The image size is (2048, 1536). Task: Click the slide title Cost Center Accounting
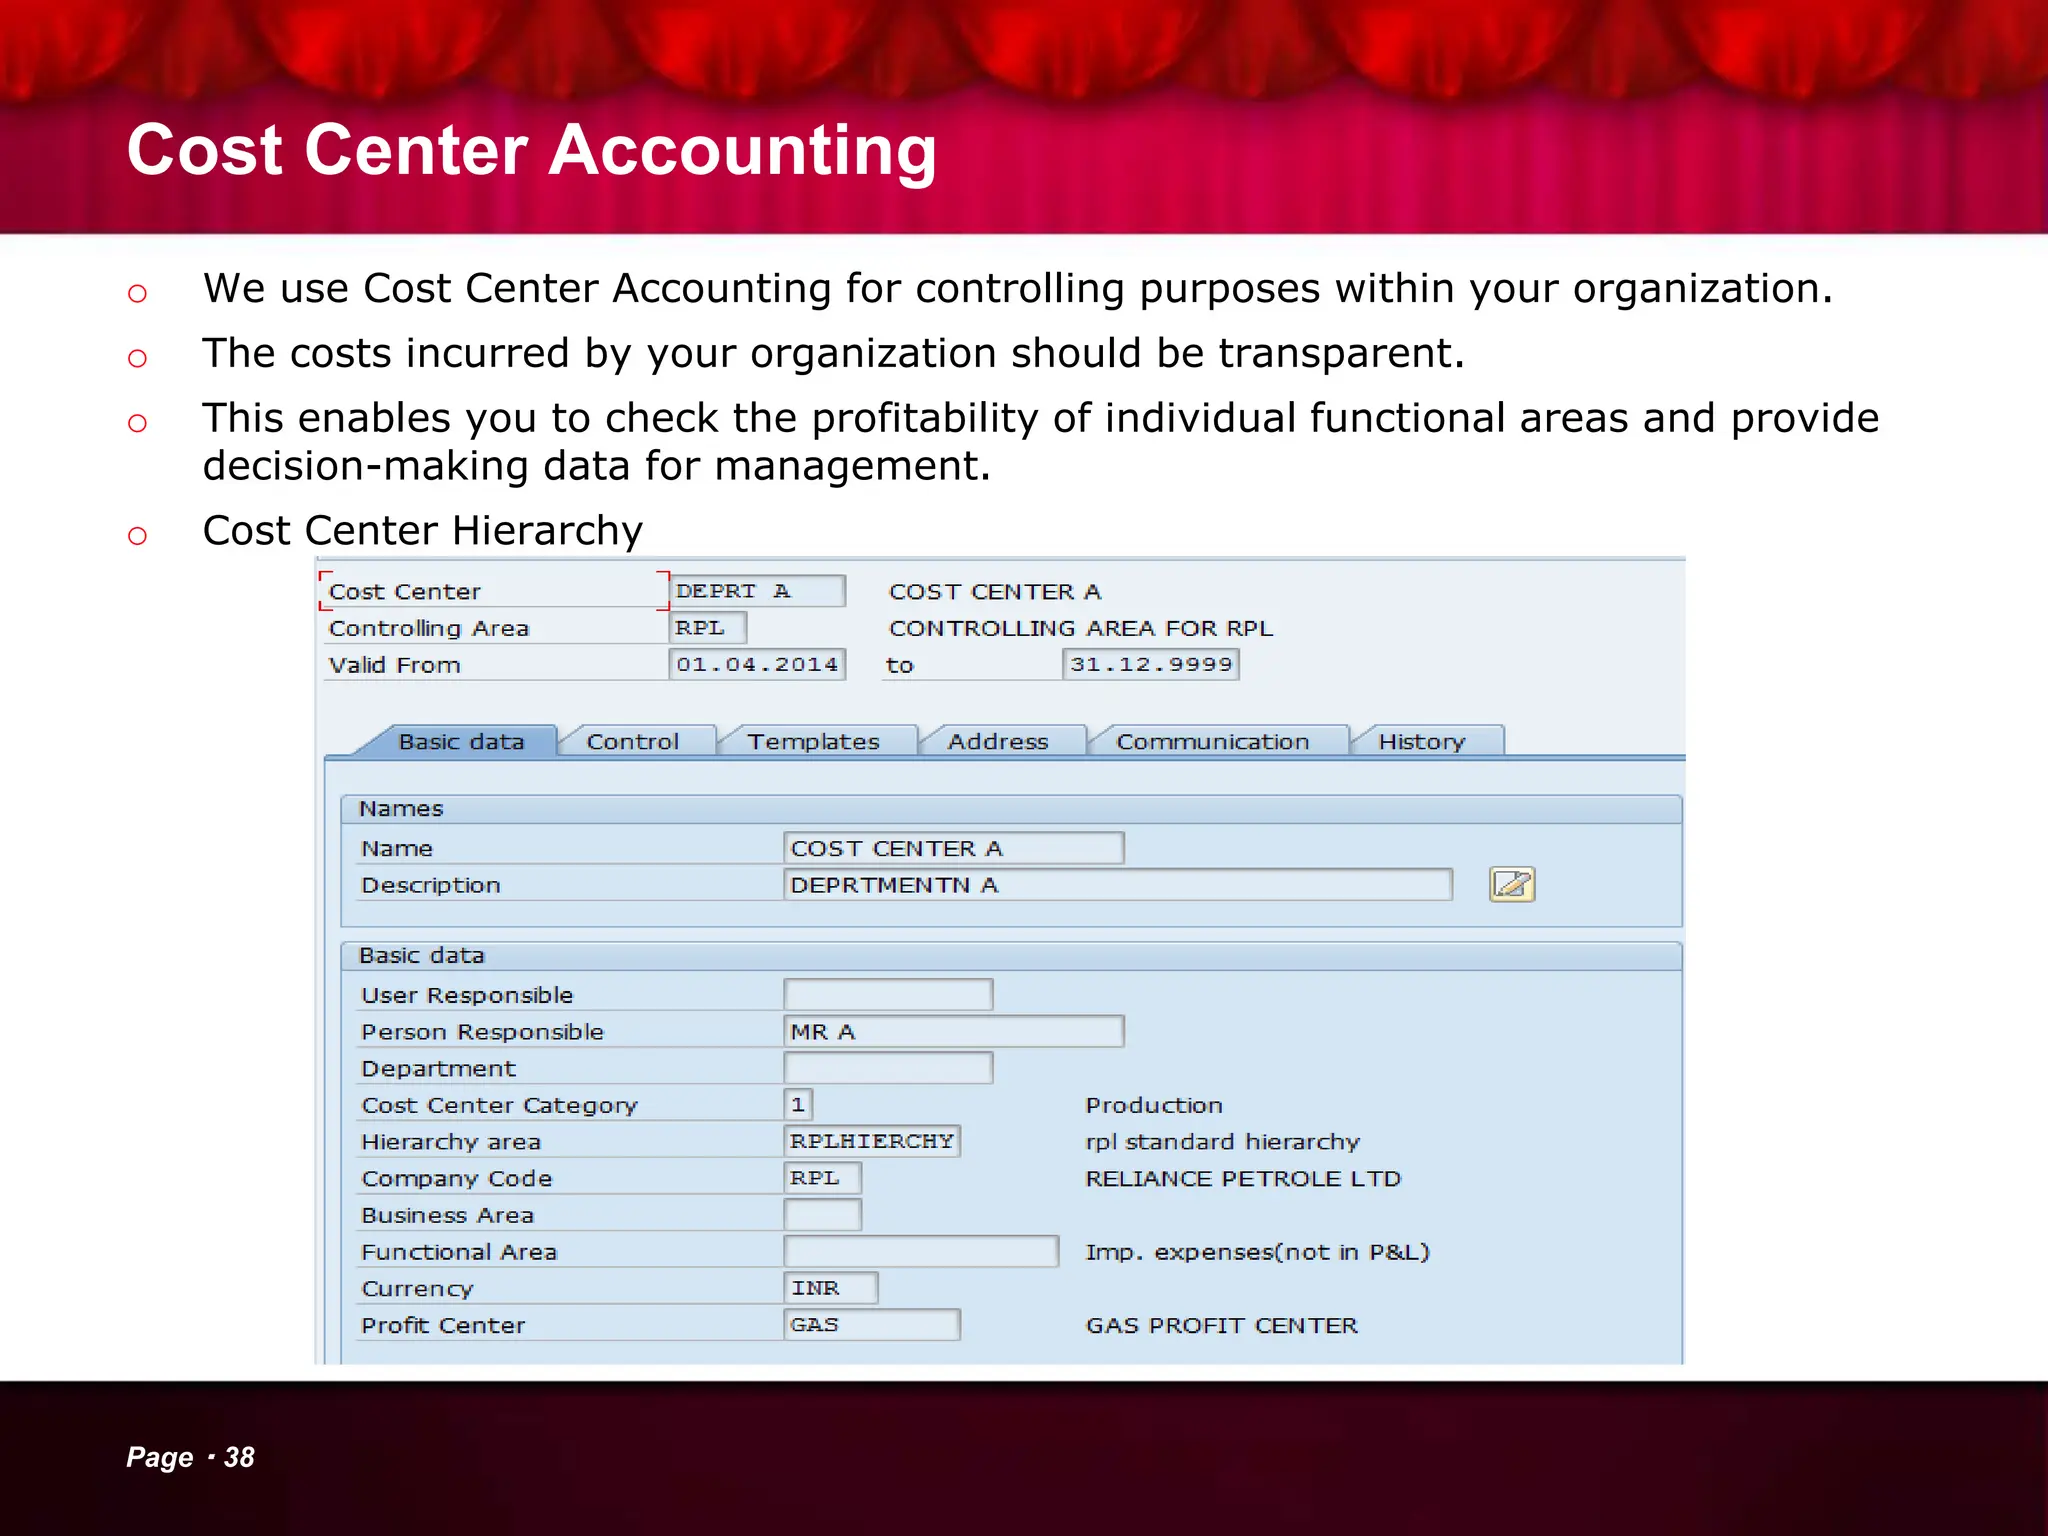click(x=532, y=150)
